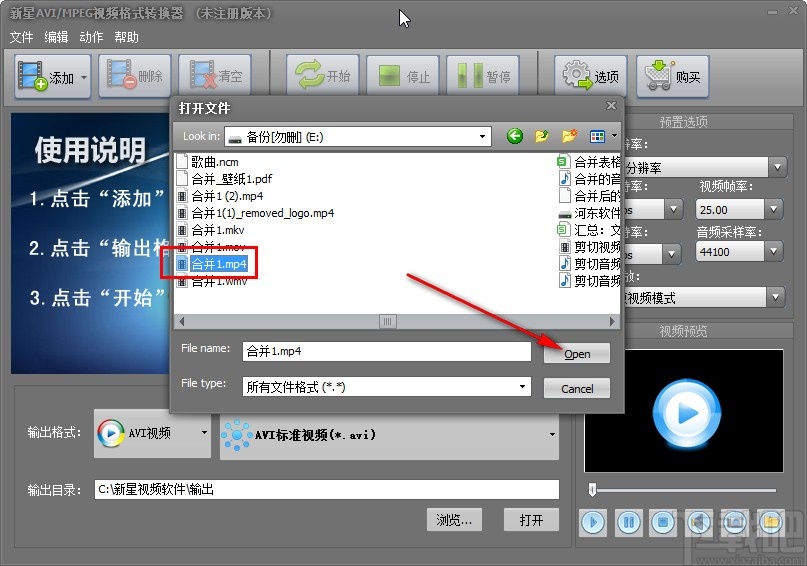
Task: Select file 合并1.wmv
Action: (x=219, y=282)
